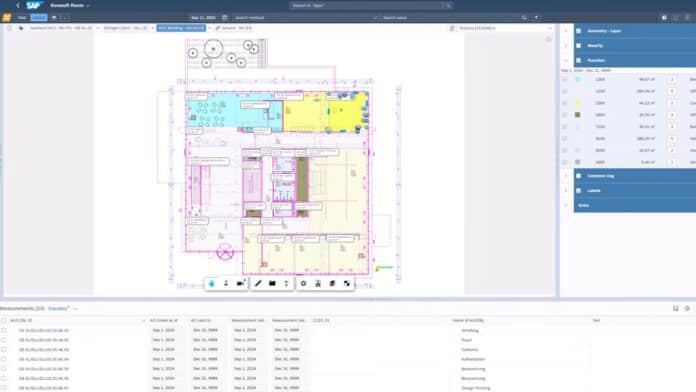Click the cyan color swatch in the function list
This screenshot has width=696, height=392.
point(577,79)
